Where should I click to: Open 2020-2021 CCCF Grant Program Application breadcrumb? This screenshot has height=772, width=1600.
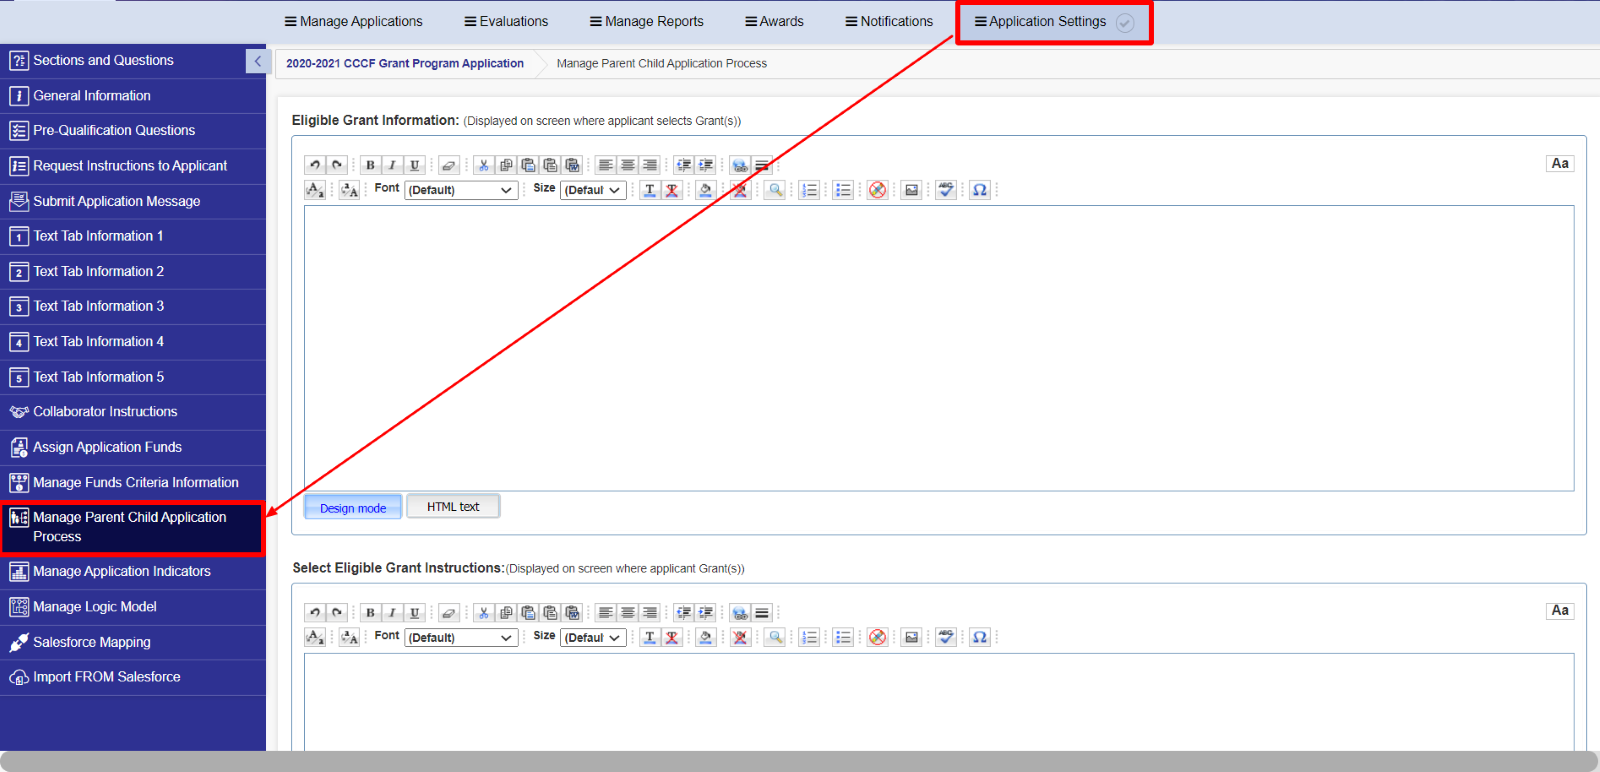pyautogui.click(x=405, y=63)
